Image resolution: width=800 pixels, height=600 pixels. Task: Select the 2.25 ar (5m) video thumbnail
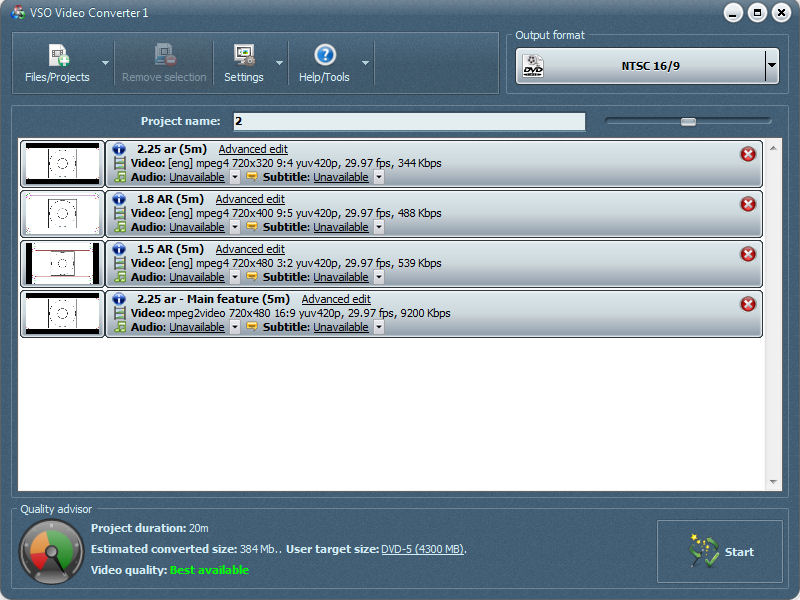coord(62,164)
